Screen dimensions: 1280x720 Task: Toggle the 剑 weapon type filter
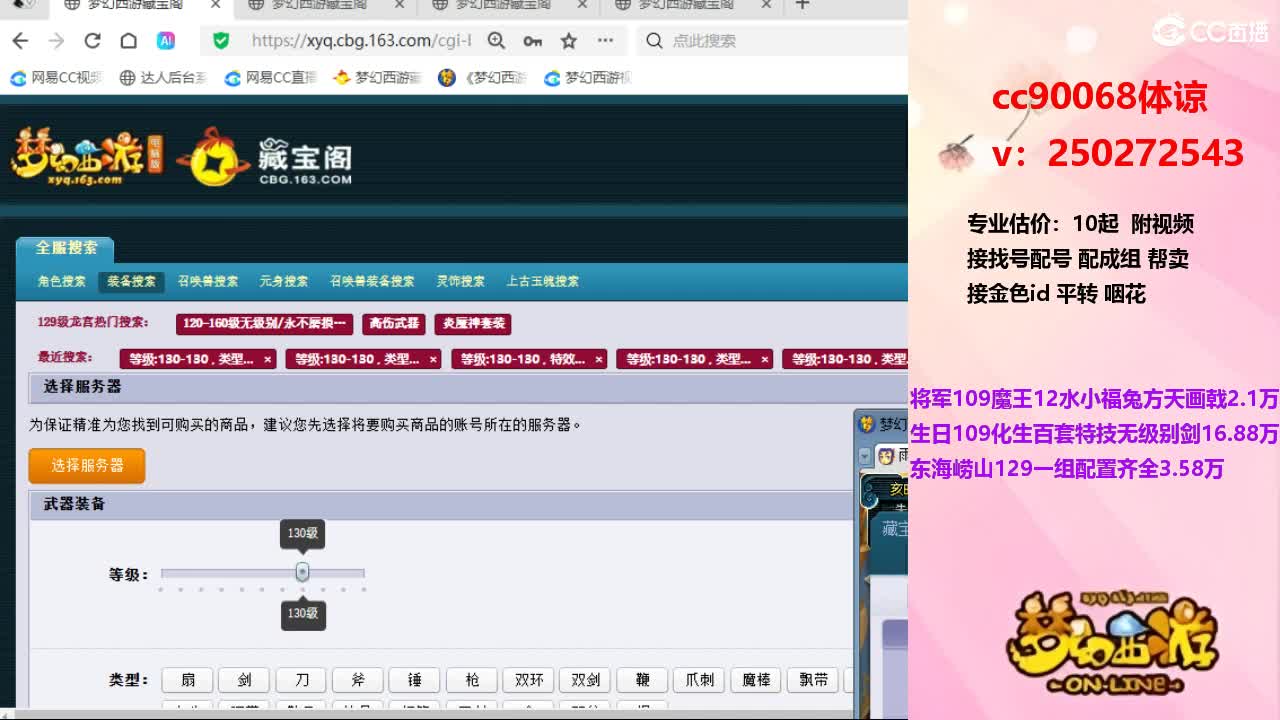[x=244, y=680]
